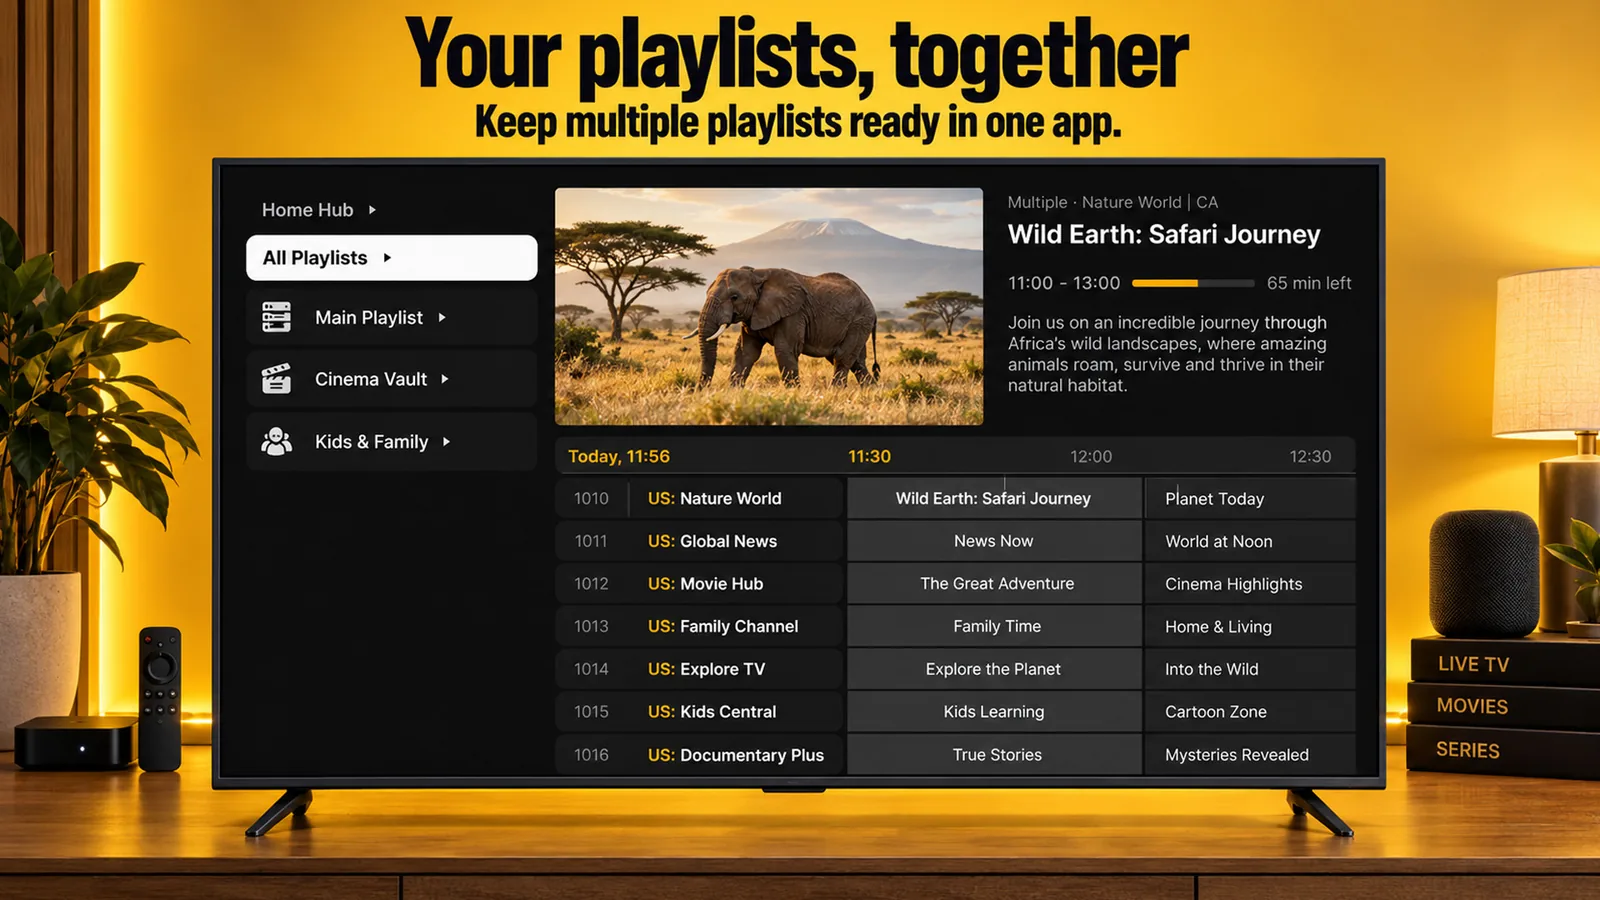Image resolution: width=1600 pixels, height=900 pixels.
Task: Select the Mysteries Revealed program
Action: (x=1250, y=754)
